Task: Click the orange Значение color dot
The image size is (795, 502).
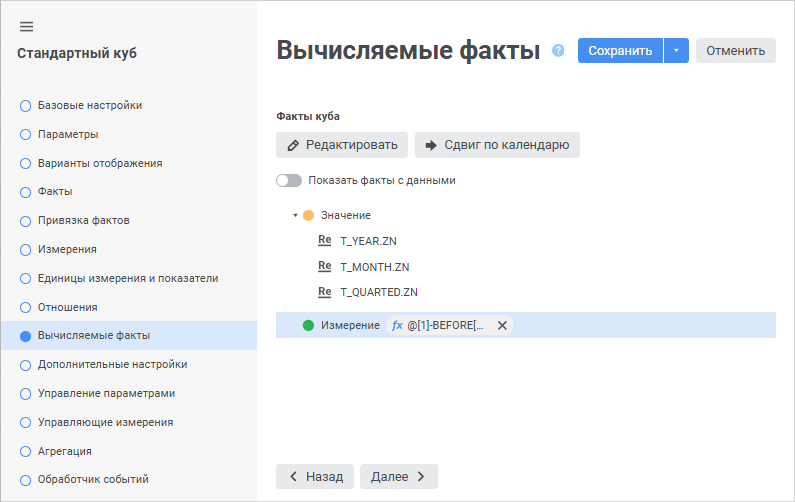Action: point(308,215)
